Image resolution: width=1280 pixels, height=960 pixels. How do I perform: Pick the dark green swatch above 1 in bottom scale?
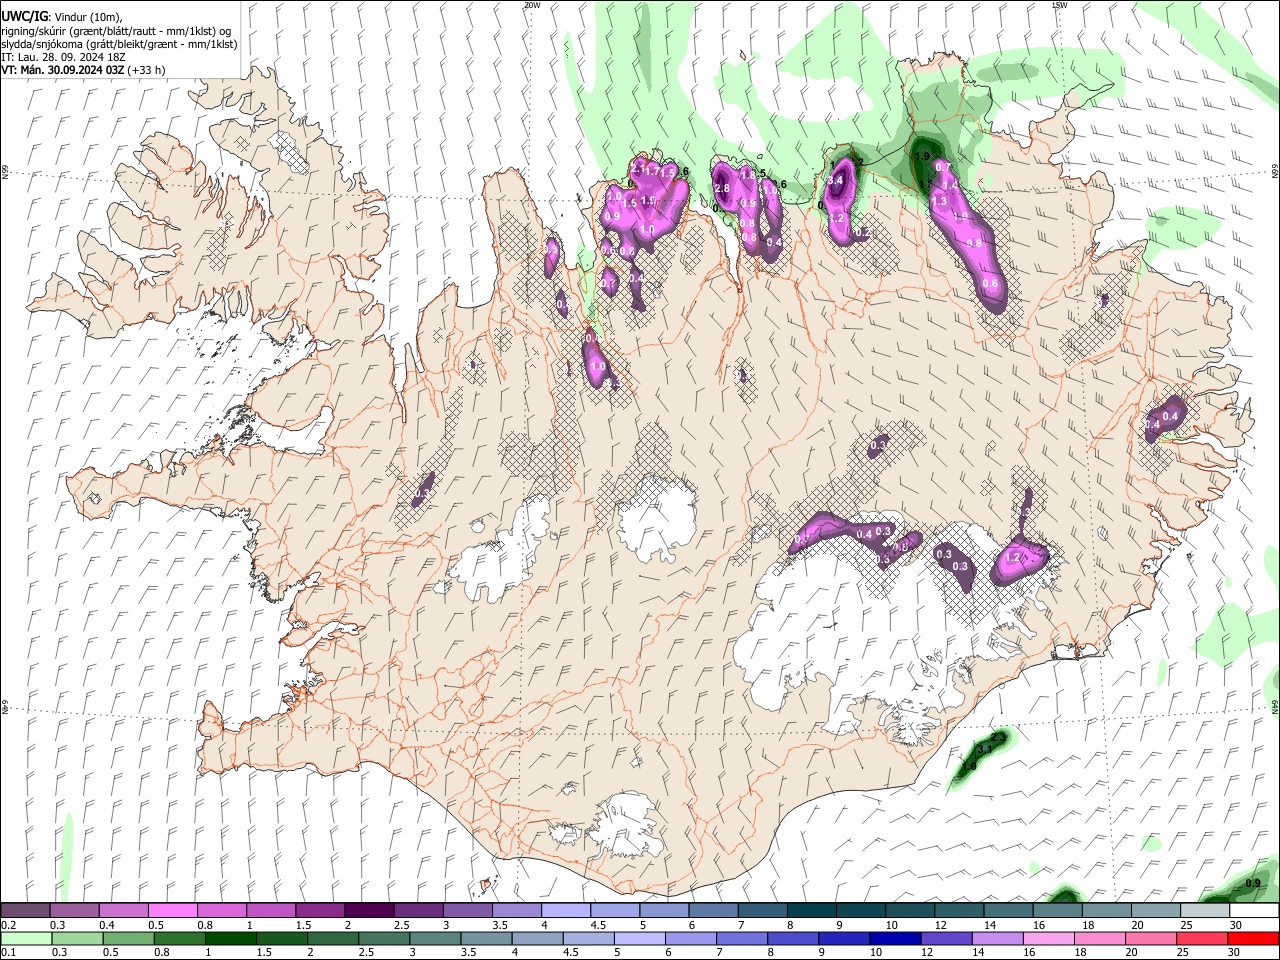(230, 938)
